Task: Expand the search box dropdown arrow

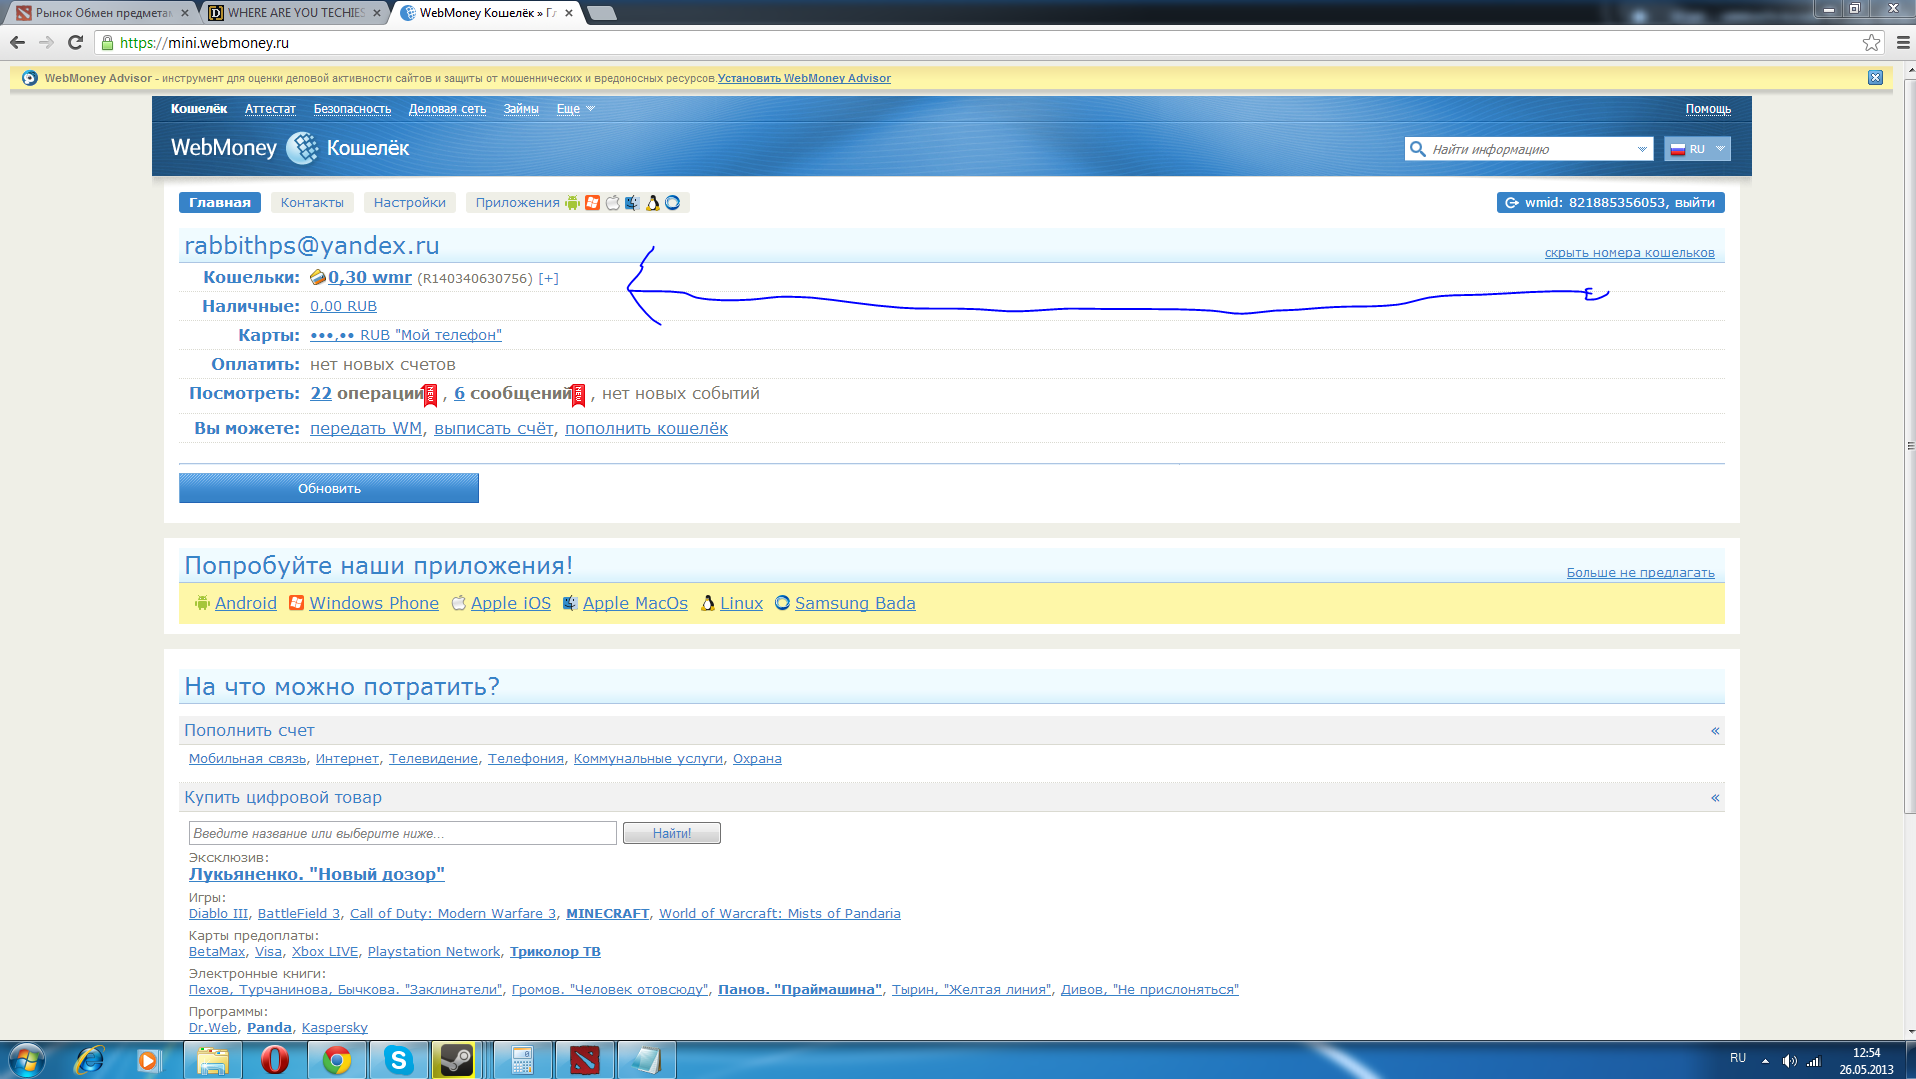Action: (1642, 149)
